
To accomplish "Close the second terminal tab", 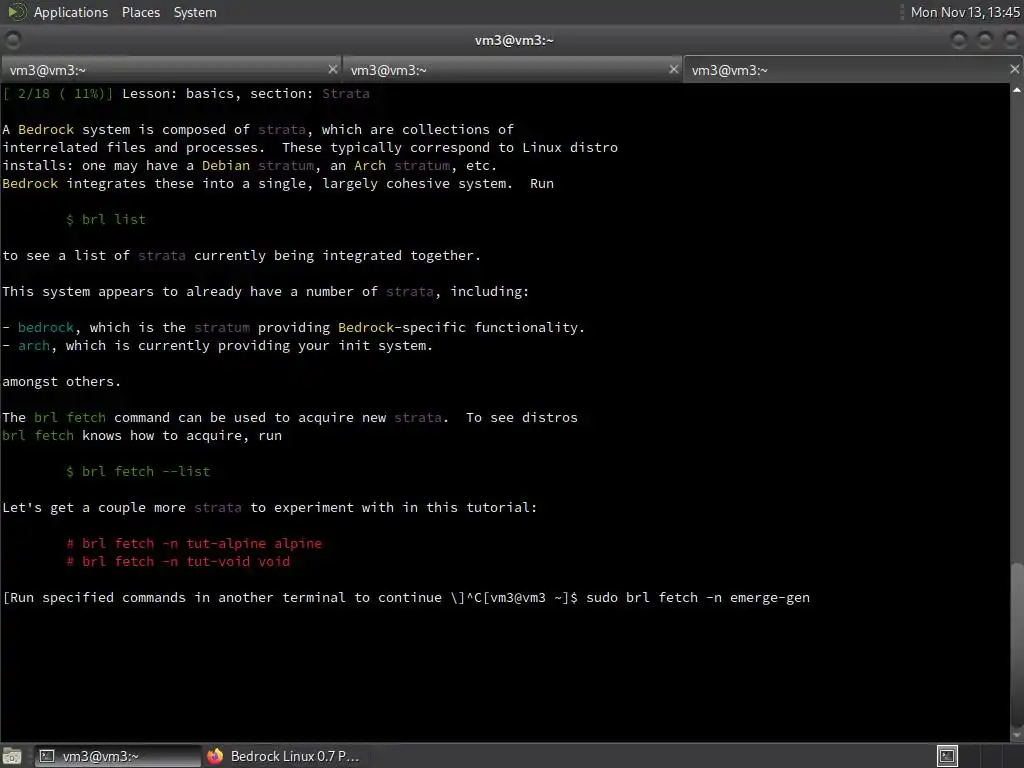I will 673,69.
